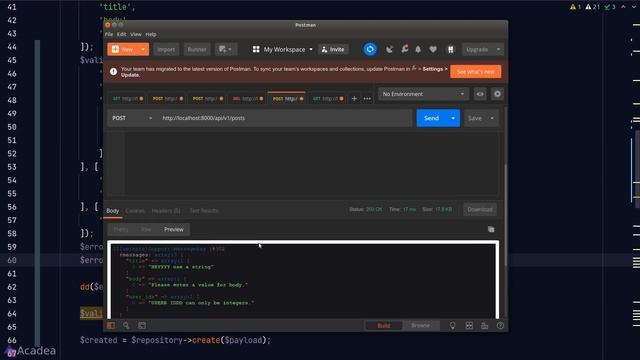This screenshot has width=640, height=360.
Task: Open the File menu in Postman
Action: pyautogui.click(x=109, y=34)
